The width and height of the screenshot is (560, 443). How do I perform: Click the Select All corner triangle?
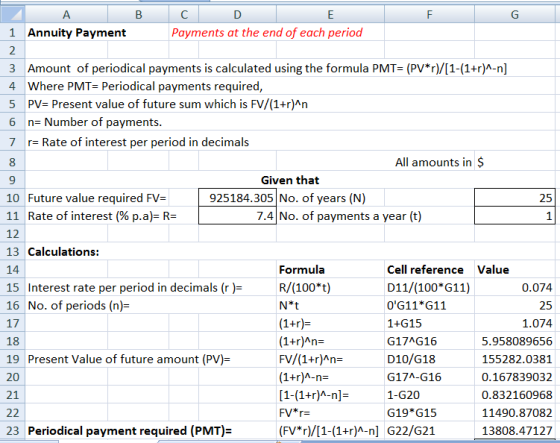12,14
